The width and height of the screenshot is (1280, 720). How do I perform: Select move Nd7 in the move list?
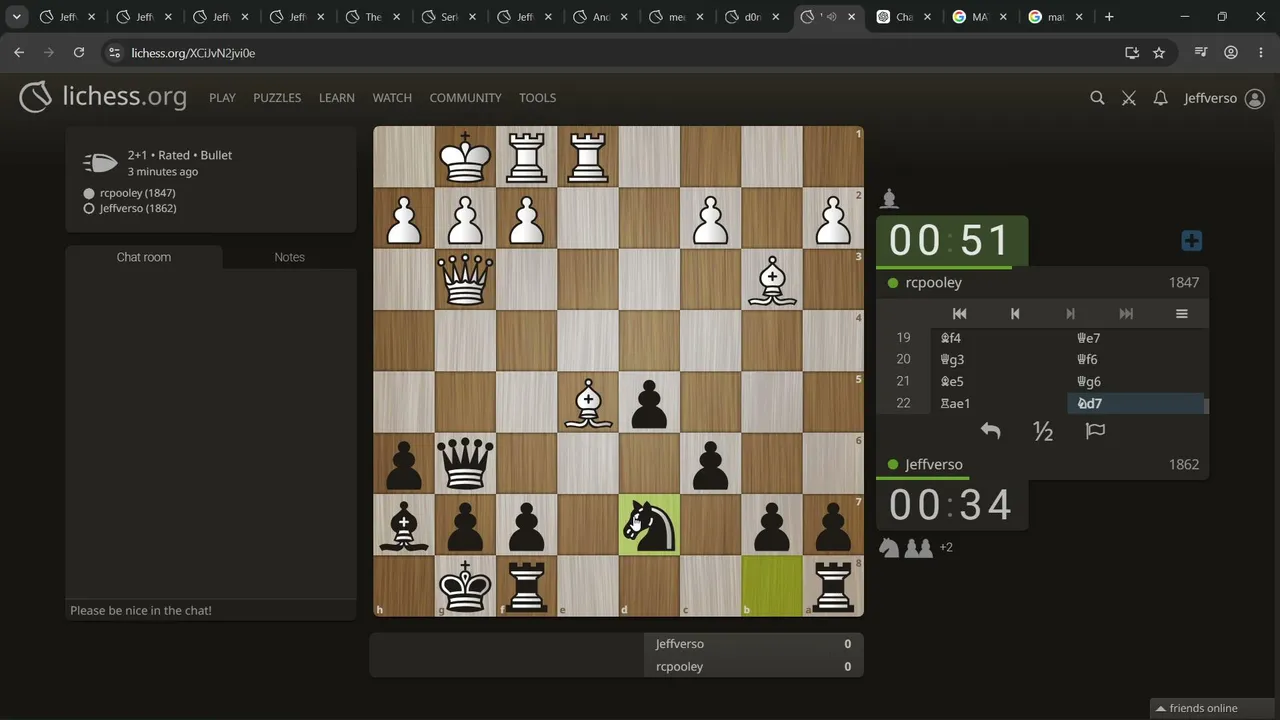coord(1137,404)
